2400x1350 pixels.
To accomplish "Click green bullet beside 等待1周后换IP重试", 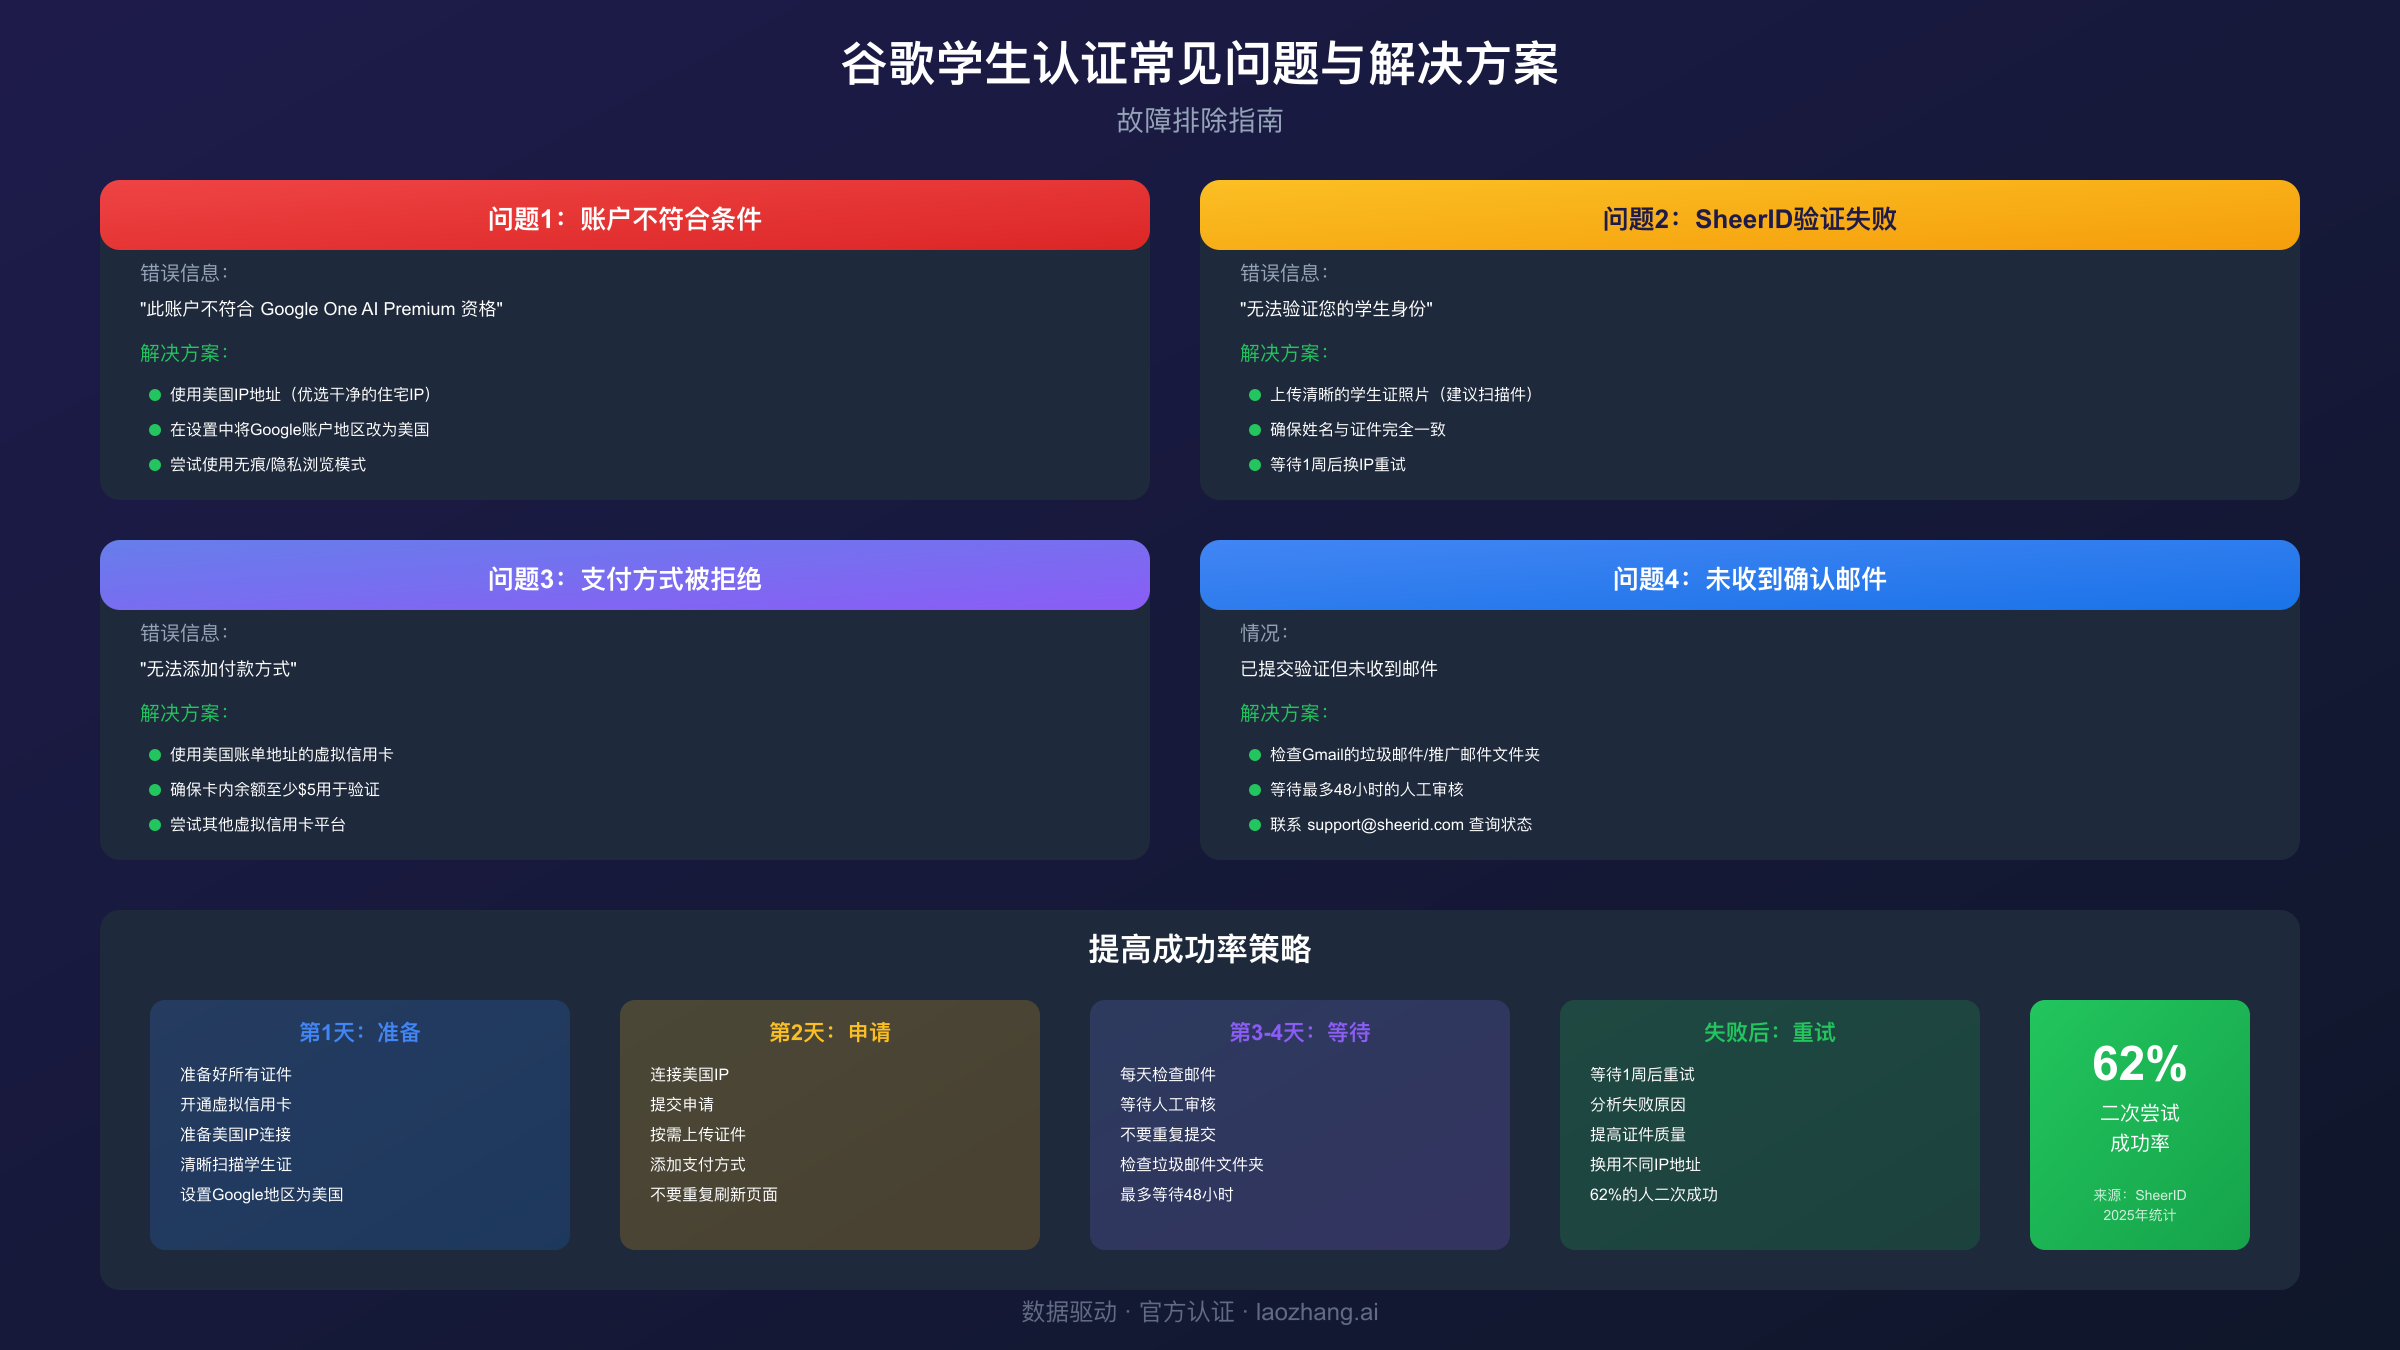I will click(1255, 465).
